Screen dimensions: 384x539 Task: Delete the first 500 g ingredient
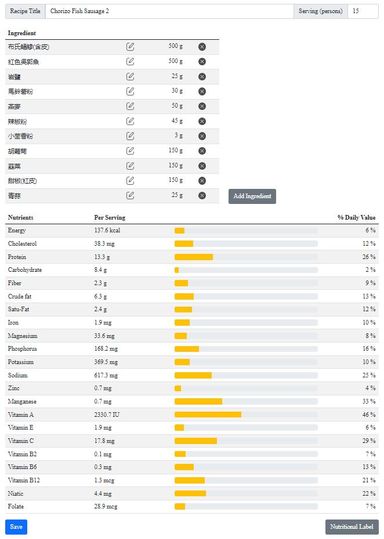coord(202,47)
